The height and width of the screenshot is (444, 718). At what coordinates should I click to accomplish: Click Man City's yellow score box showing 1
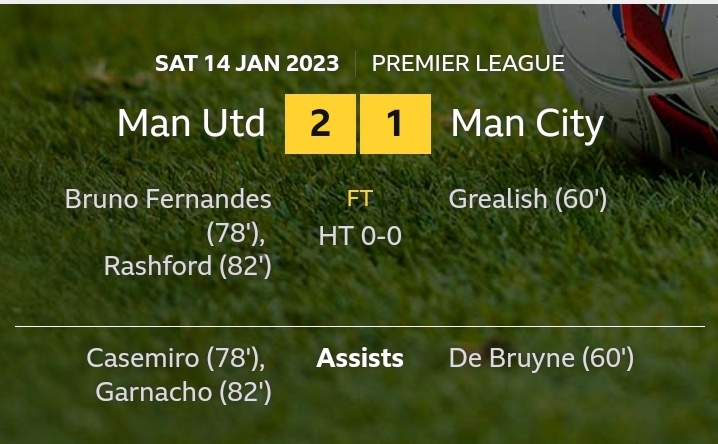tap(395, 124)
